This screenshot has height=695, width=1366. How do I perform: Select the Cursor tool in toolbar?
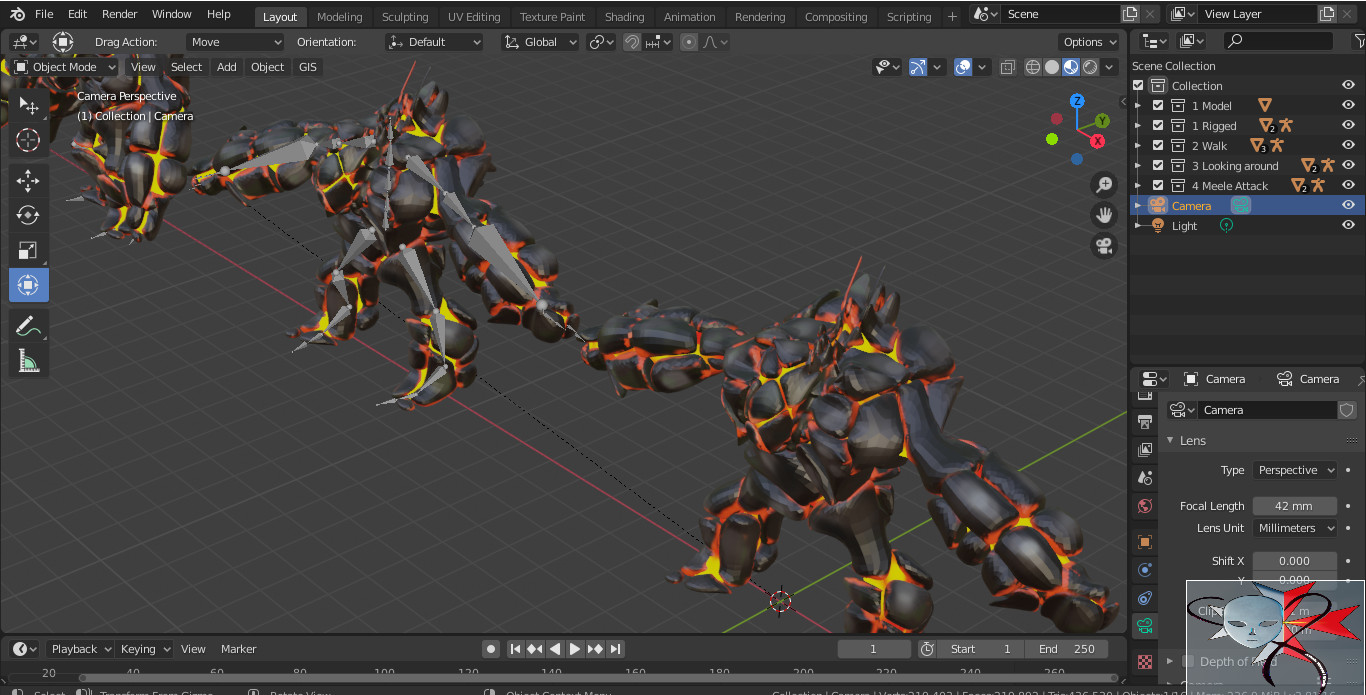tap(28, 140)
